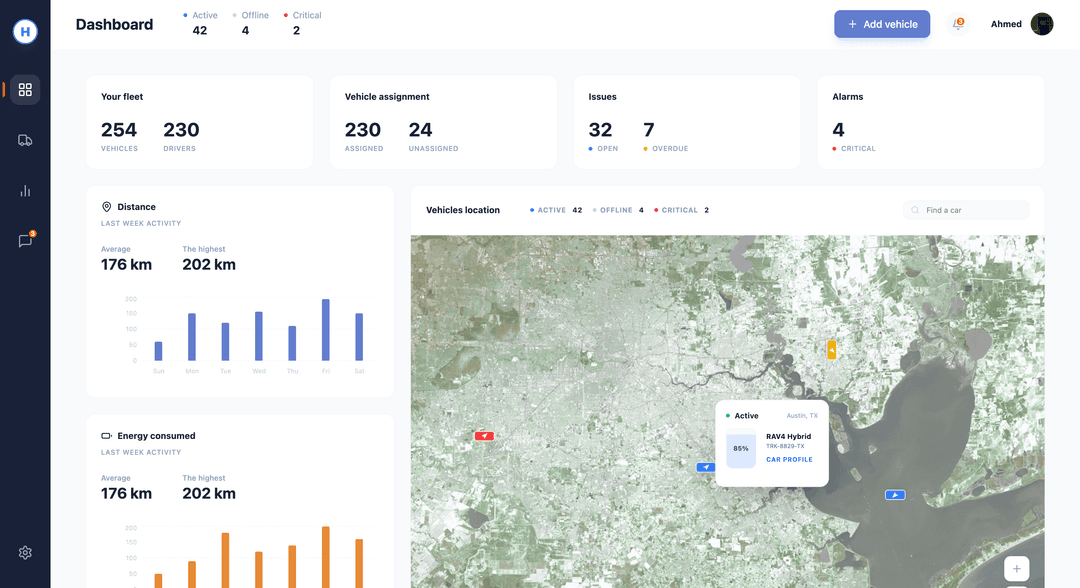Select the orange alert marker on the map
Screen dimensions: 1080x588
(831, 350)
